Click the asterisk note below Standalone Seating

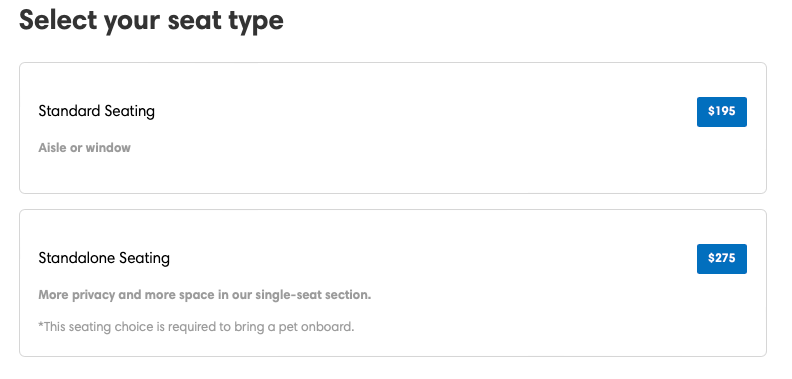click(x=196, y=327)
